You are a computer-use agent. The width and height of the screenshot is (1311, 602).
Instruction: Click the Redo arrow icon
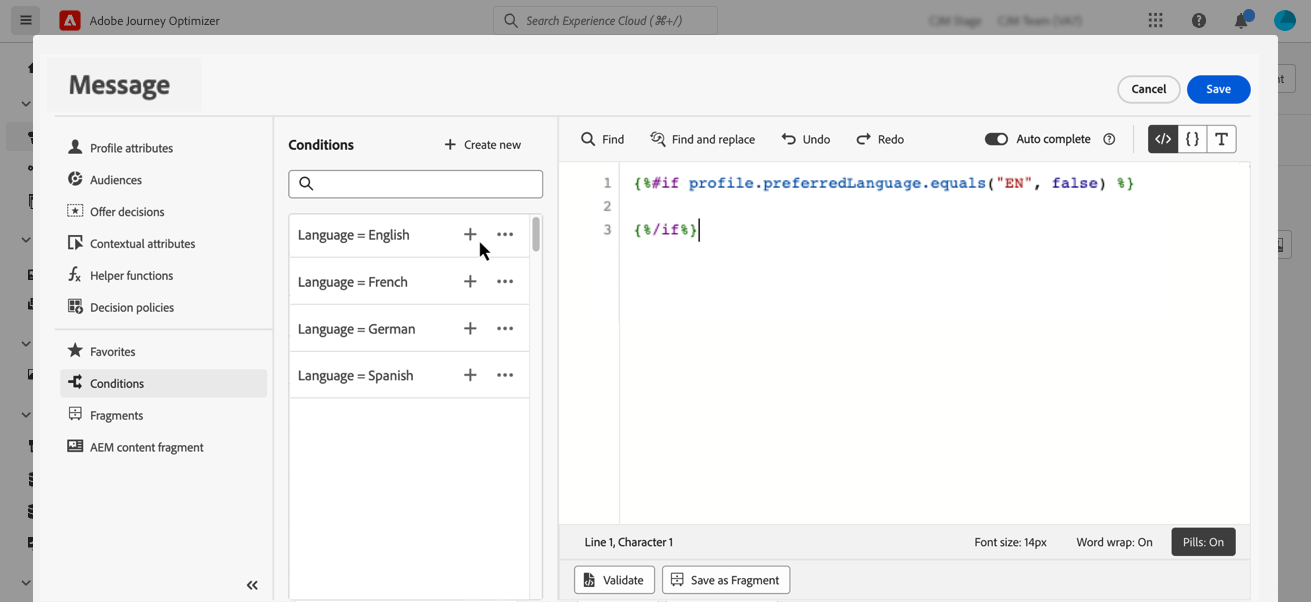864,139
